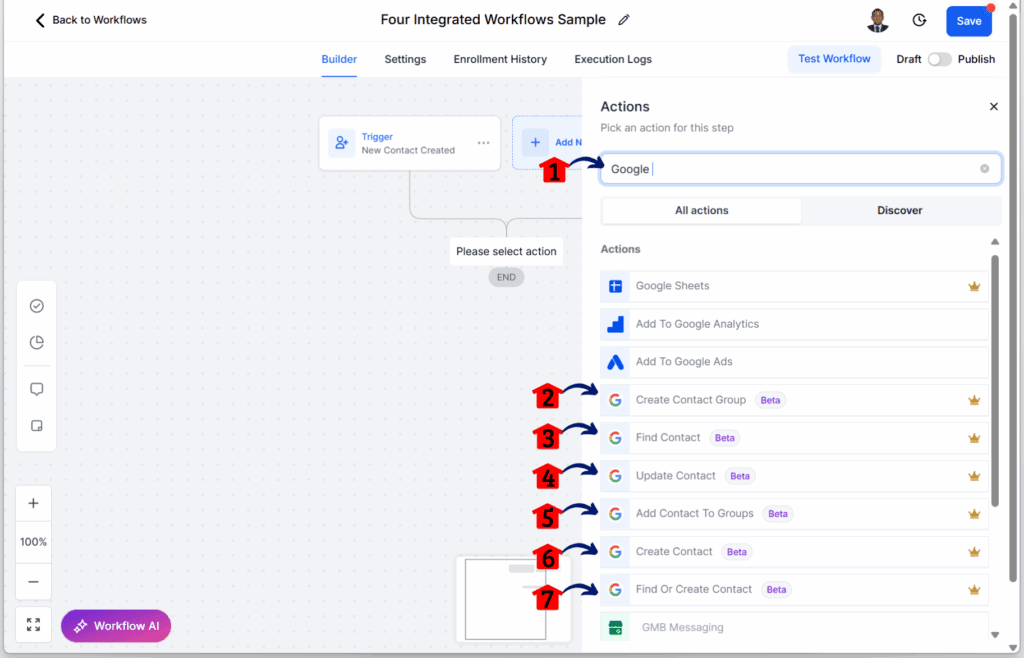Click the plus icon to add new trigger
Viewport: 1024px width, 658px height.
(x=535, y=142)
